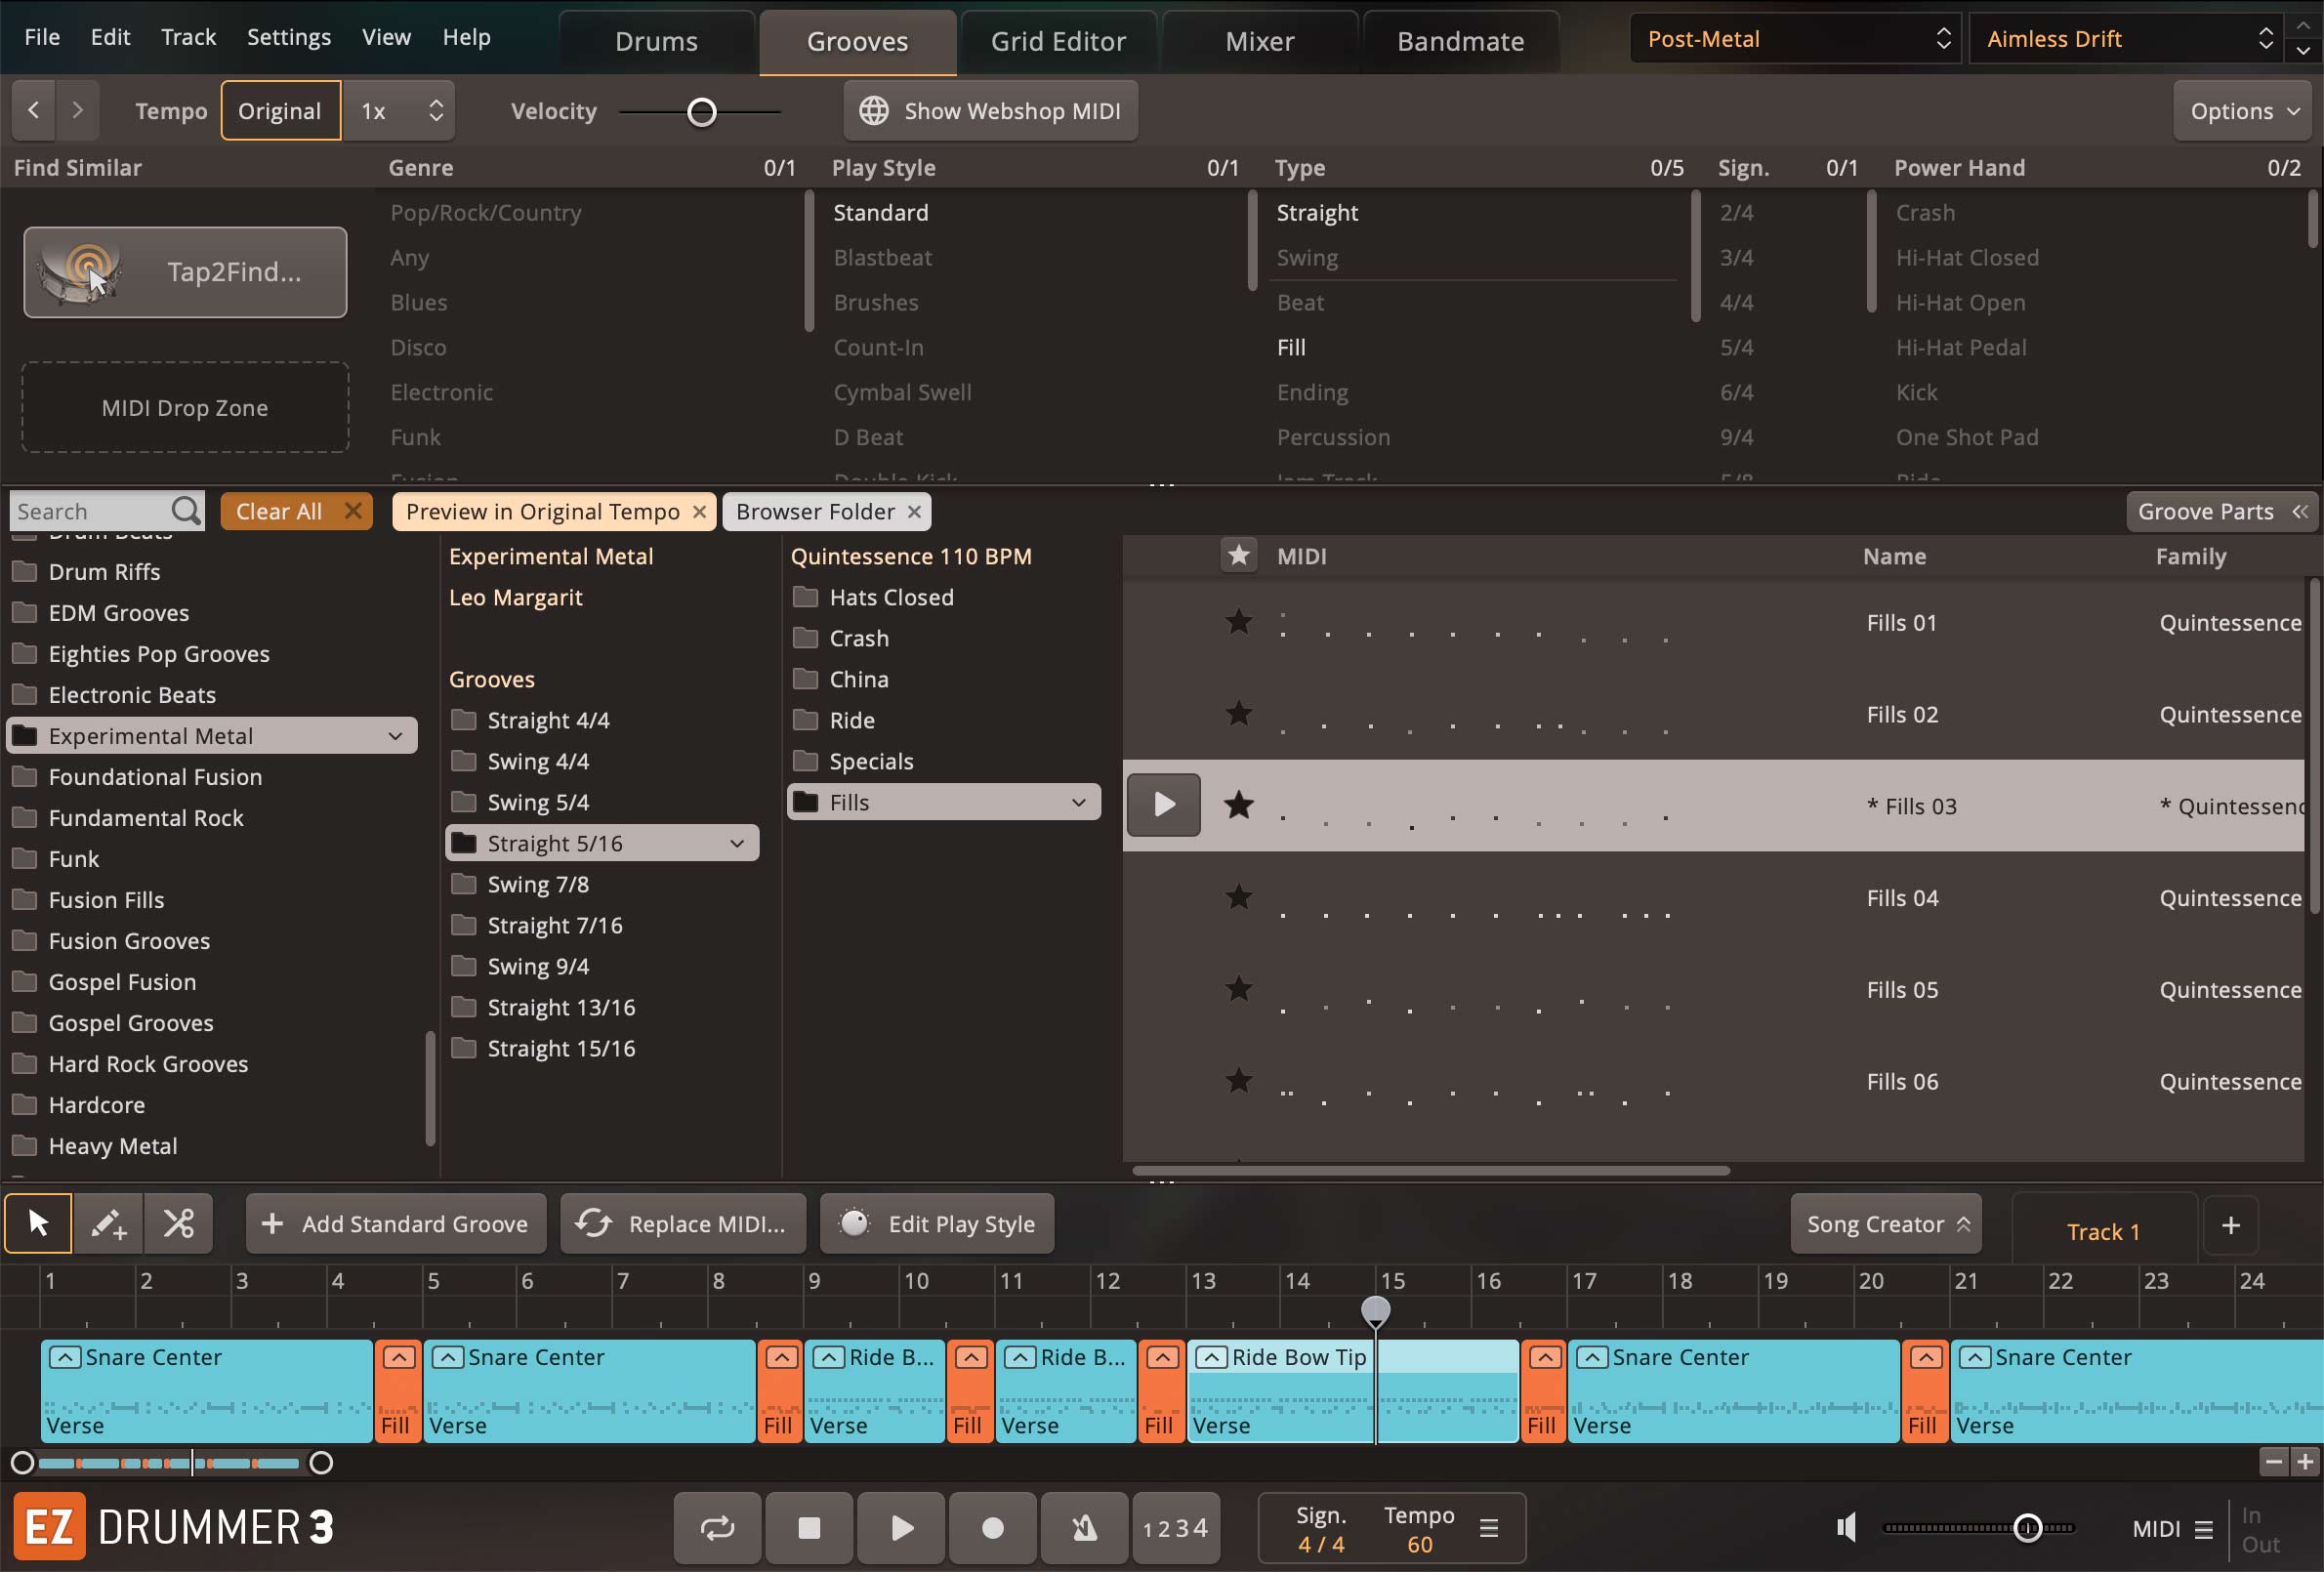Viewport: 2324px width, 1572px height.
Task: Click the record button in transport
Action: click(x=992, y=1528)
